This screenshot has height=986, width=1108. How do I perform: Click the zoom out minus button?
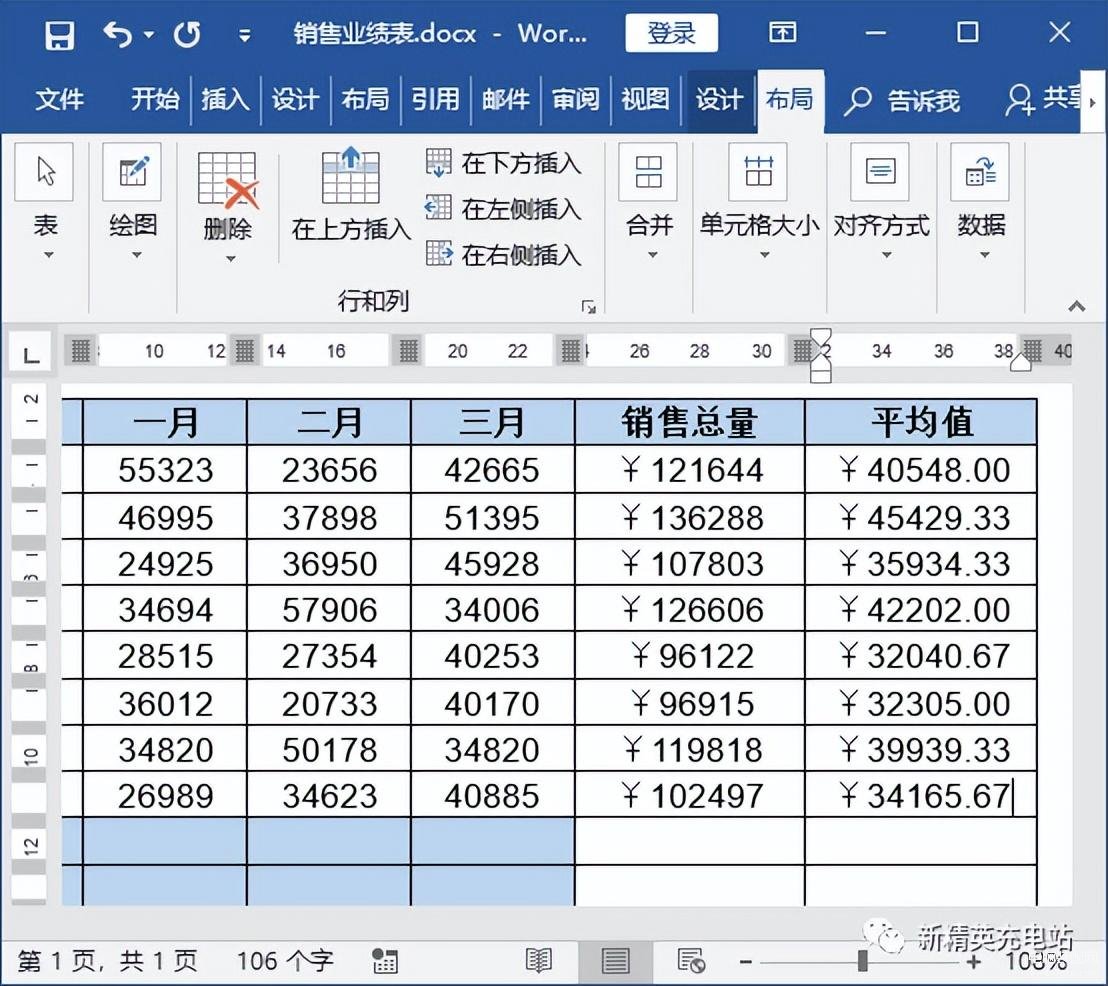[x=745, y=962]
